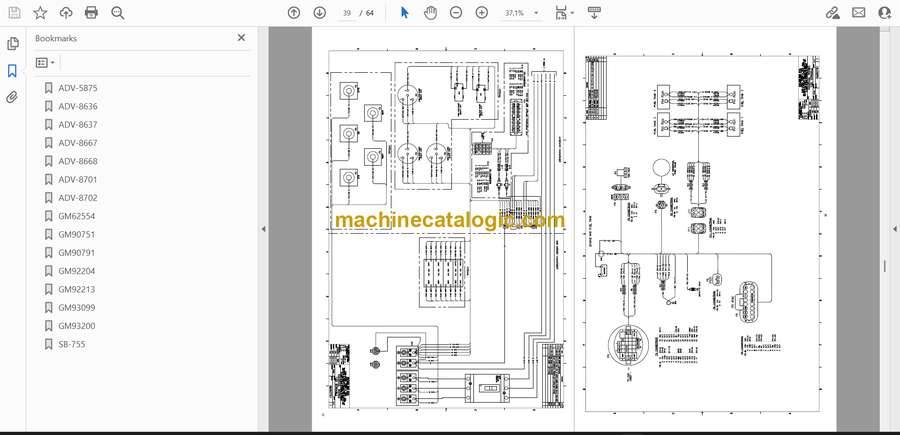The width and height of the screenshot is (900, 435).
Task: Toggle the Bookmarks panel icon
Action: click(x=12, y=71)
